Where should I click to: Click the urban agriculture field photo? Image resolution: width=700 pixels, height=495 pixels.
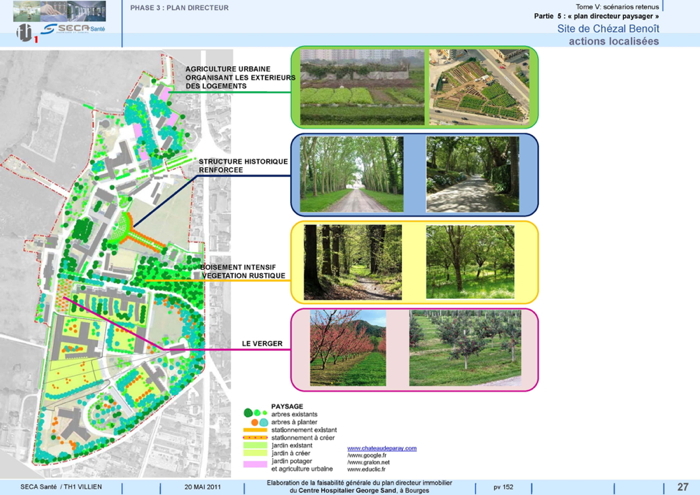click(x=360, y=85)
